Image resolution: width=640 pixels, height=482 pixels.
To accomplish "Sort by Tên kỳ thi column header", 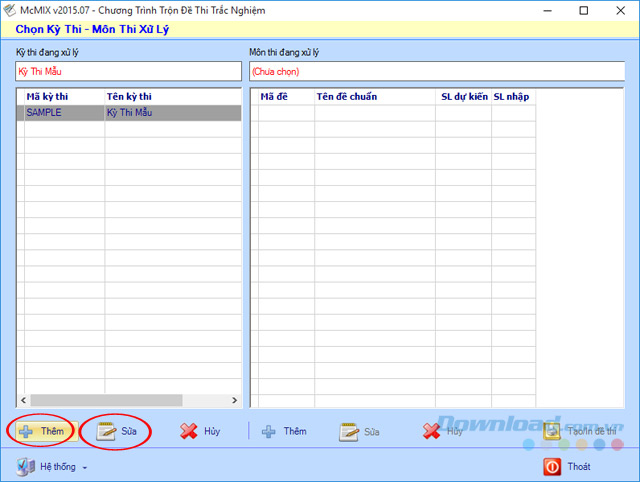I will click(170, 96).
